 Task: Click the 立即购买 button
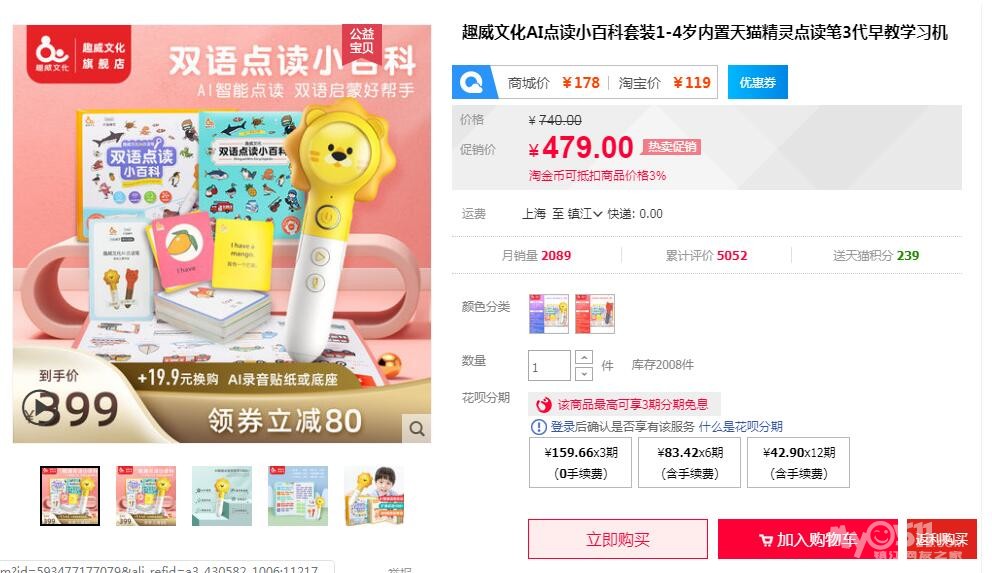coord(617,539)
